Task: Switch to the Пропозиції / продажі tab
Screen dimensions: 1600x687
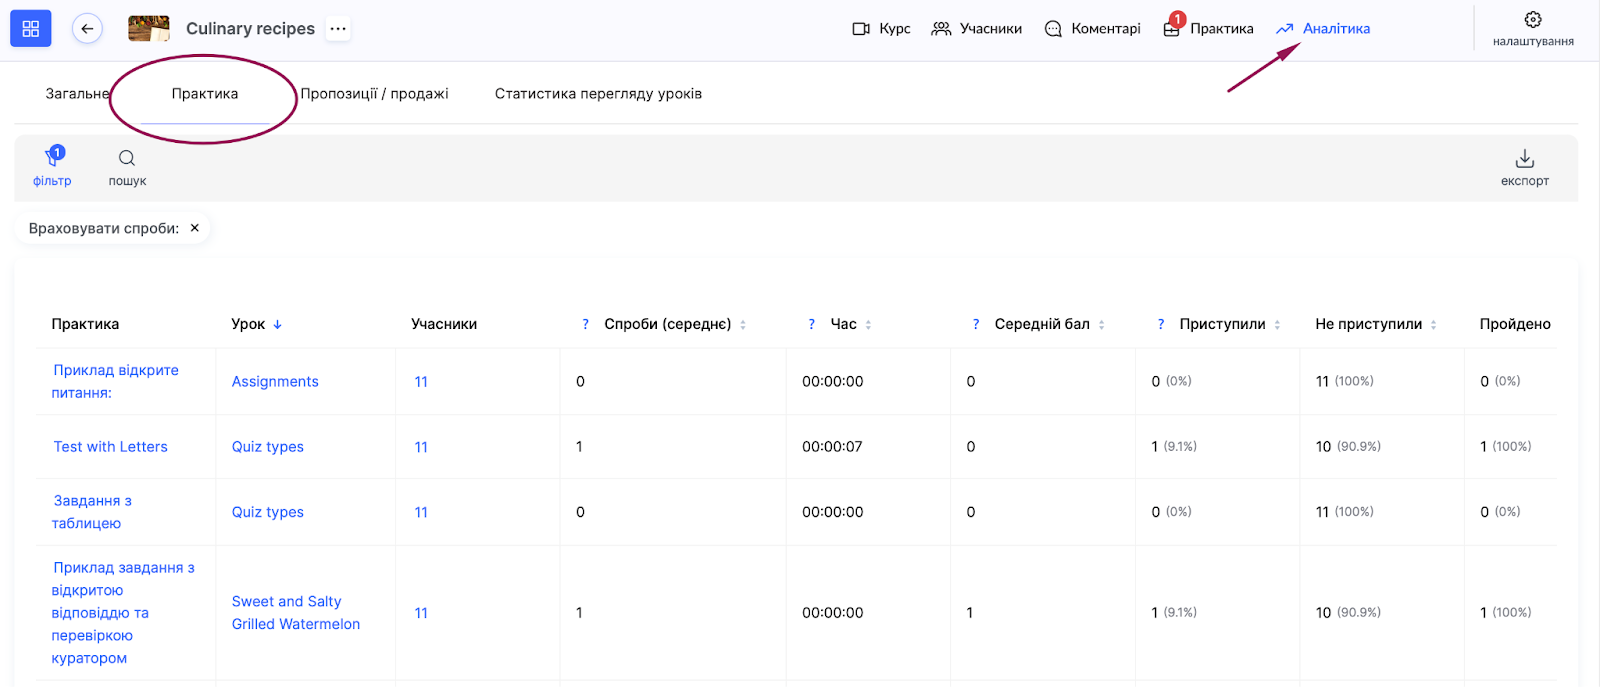Action: [374, 94]
